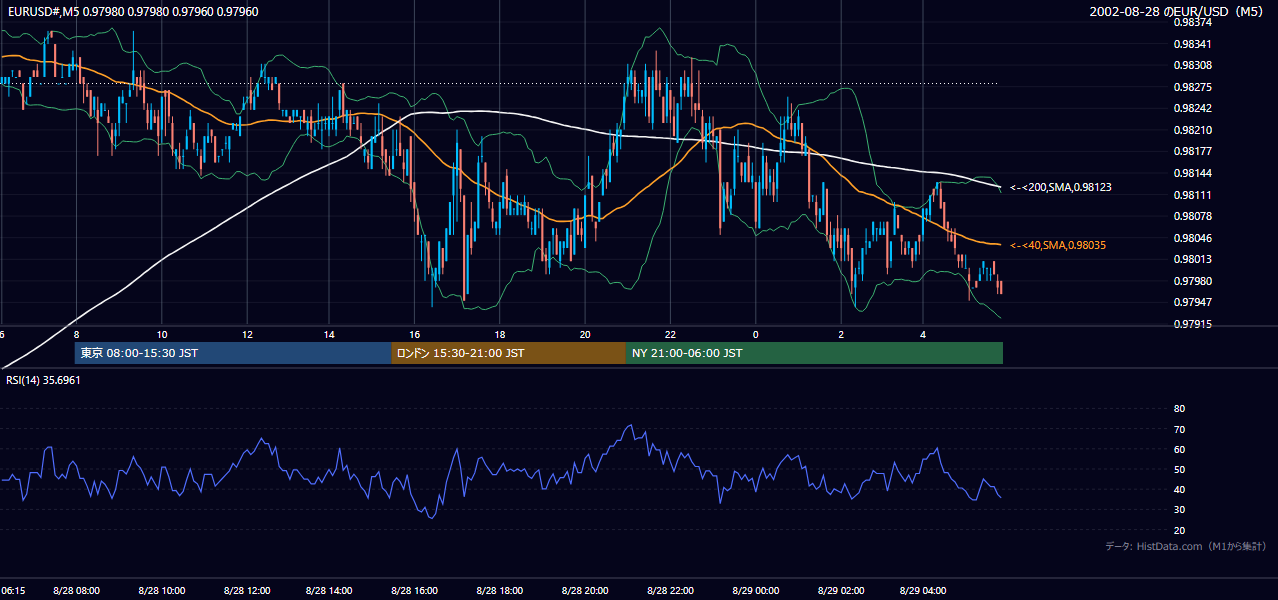Click RSI scale value 40

coord(1179,489)
